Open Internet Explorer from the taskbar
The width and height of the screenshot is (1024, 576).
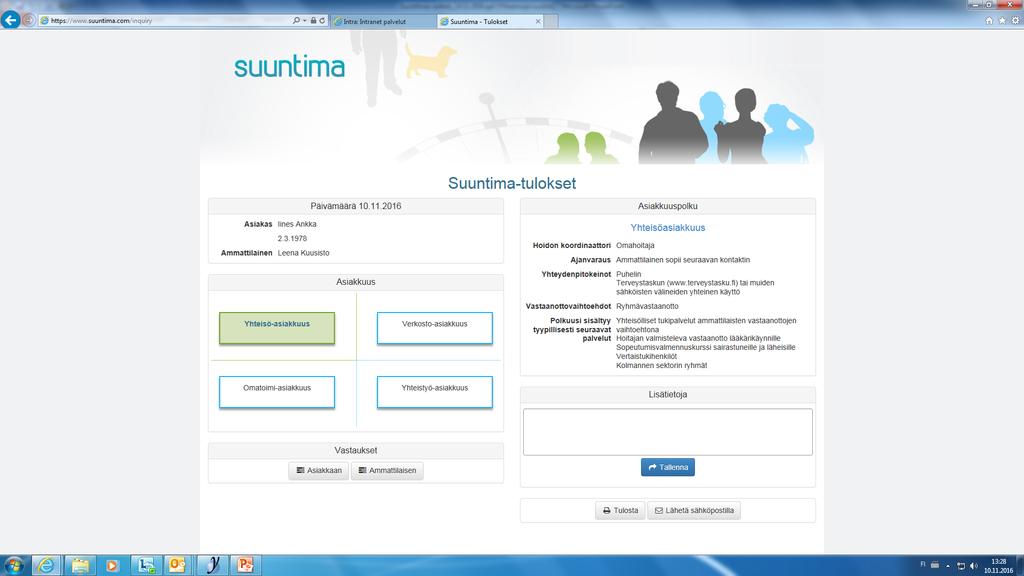click(46, 565)
